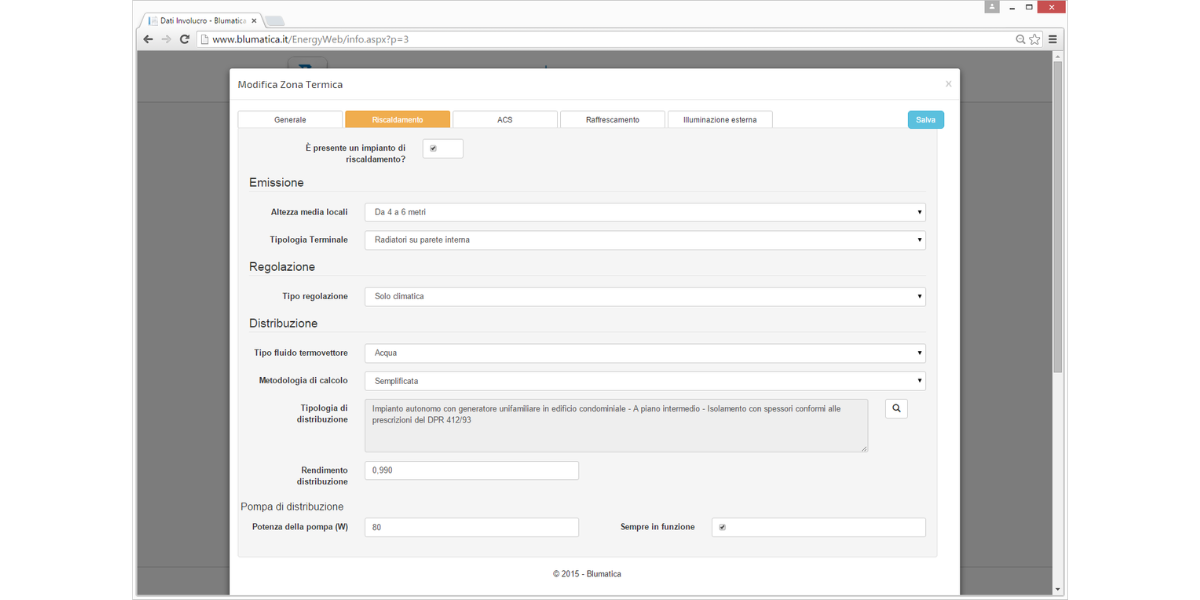The height and width of the screenshot is (600, 1200).
Task: Choose a Metodologia di calcolo option
Action: click(644, 381)
